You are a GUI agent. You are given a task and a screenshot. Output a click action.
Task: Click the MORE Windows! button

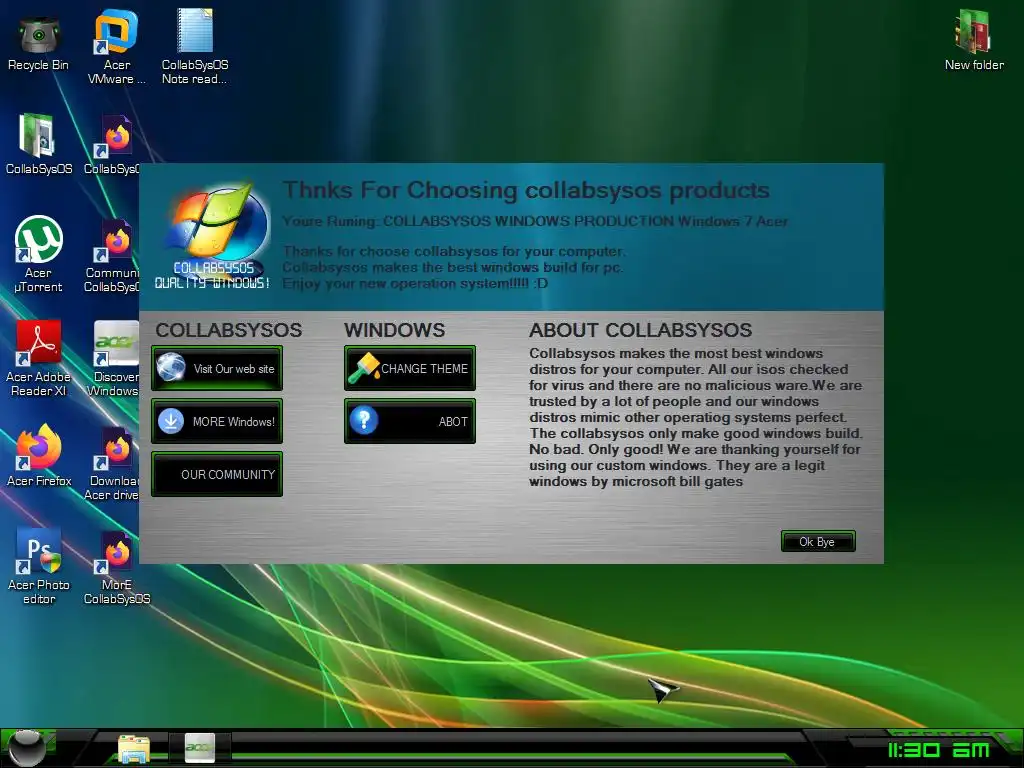217,421
